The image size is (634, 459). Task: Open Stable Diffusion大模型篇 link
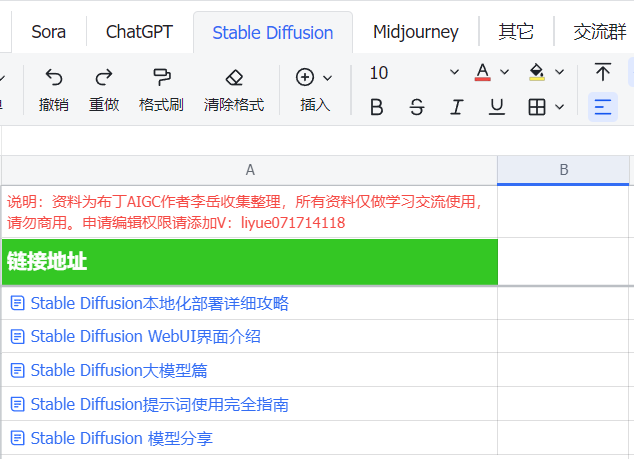[119, 370]
